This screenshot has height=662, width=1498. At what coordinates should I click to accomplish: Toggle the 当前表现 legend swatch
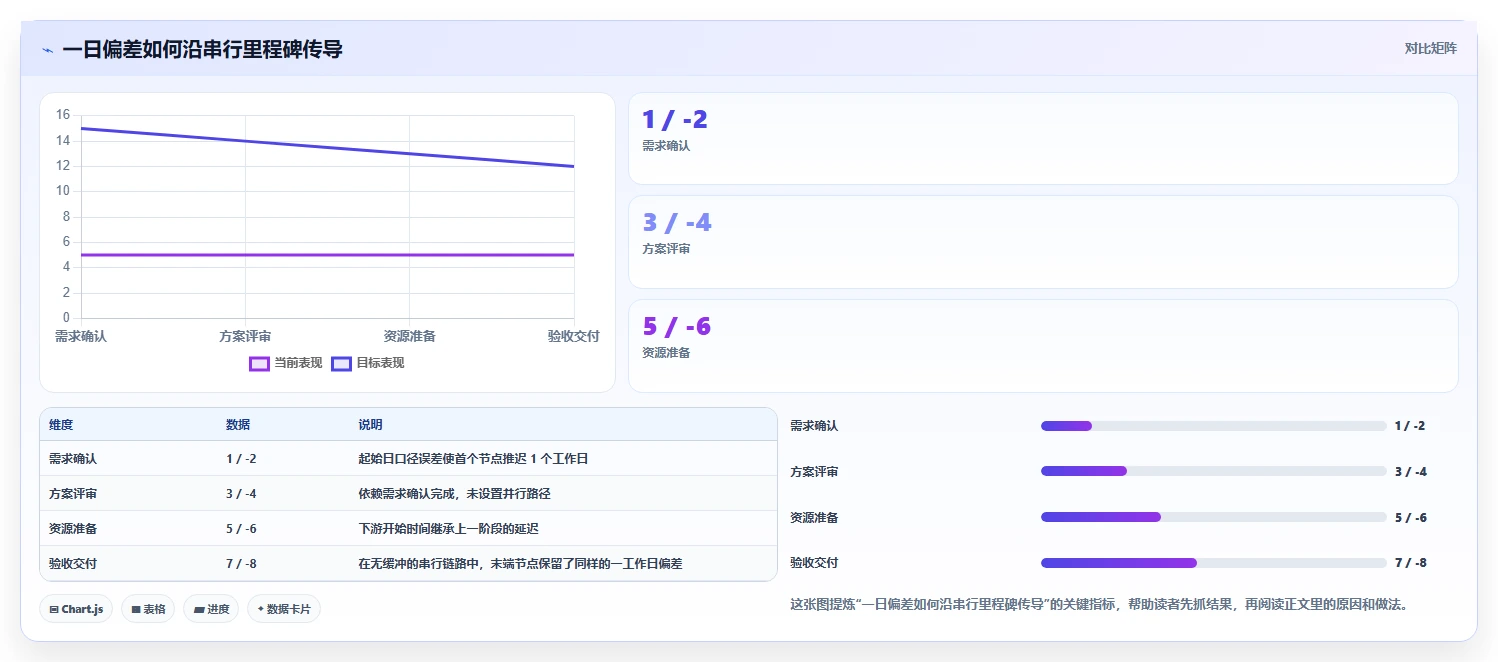(x=259, y=363)
